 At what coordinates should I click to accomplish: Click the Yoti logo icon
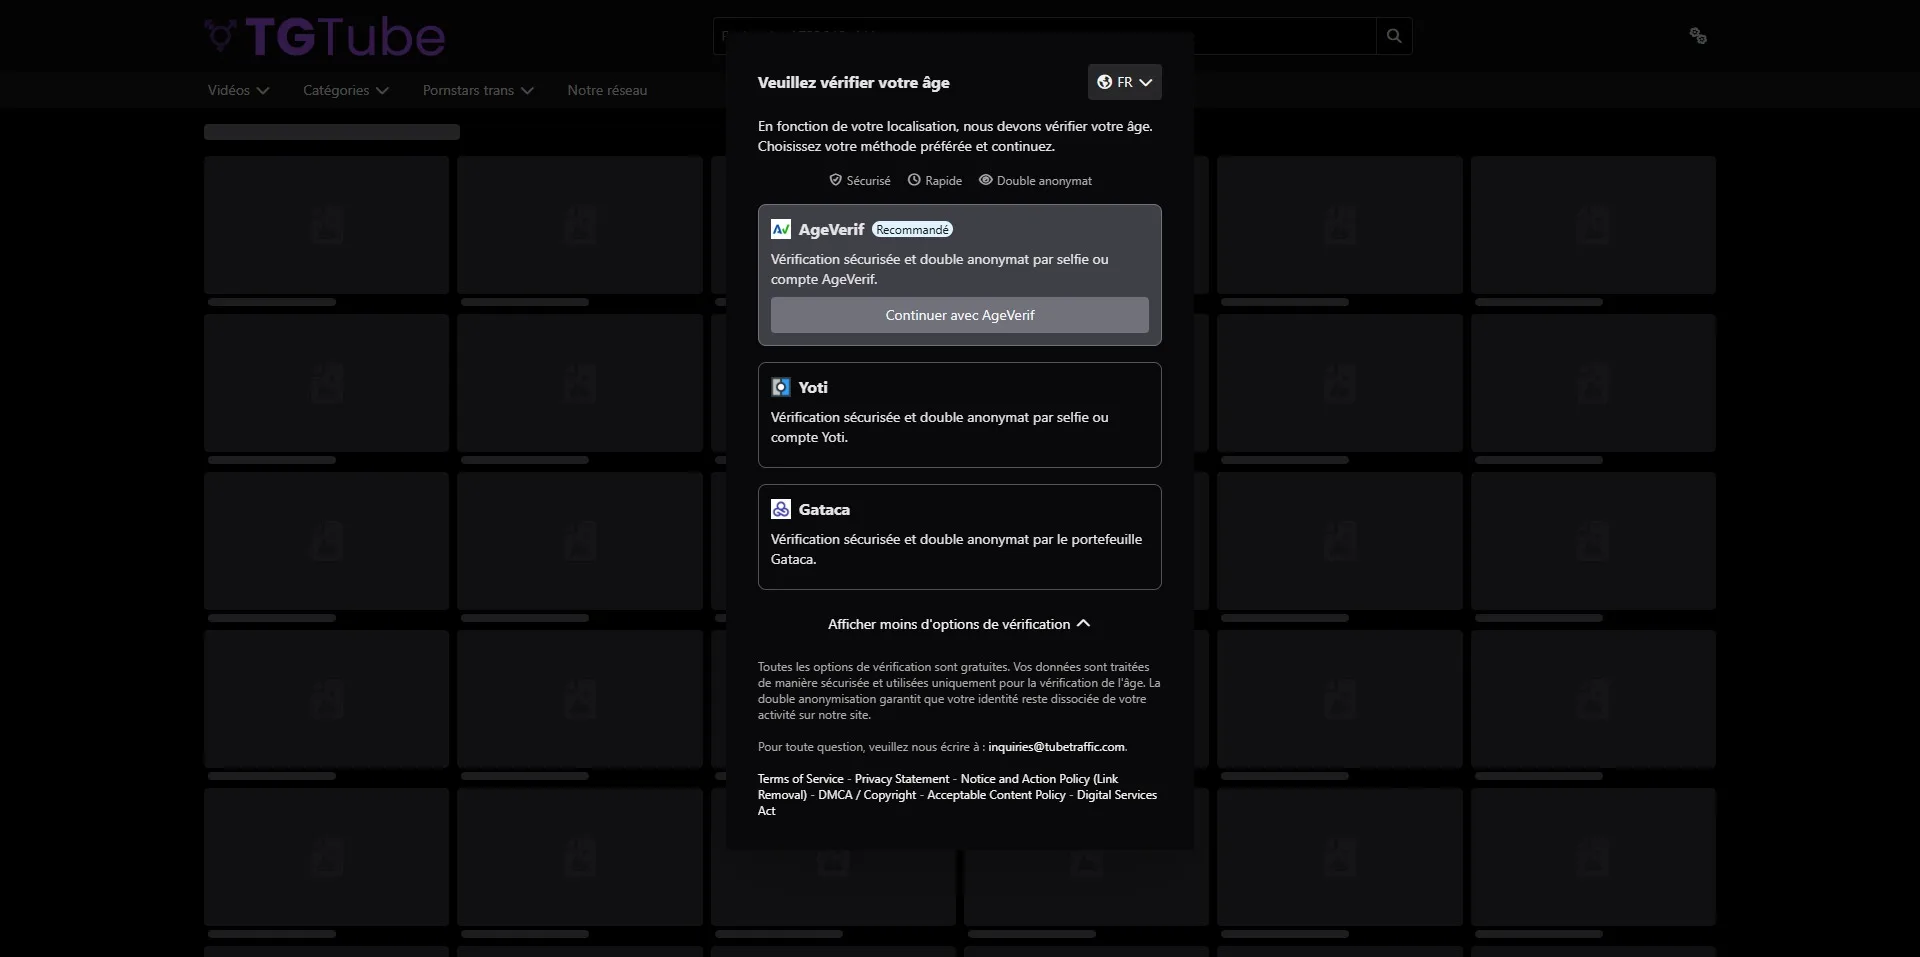pos(781,387)
